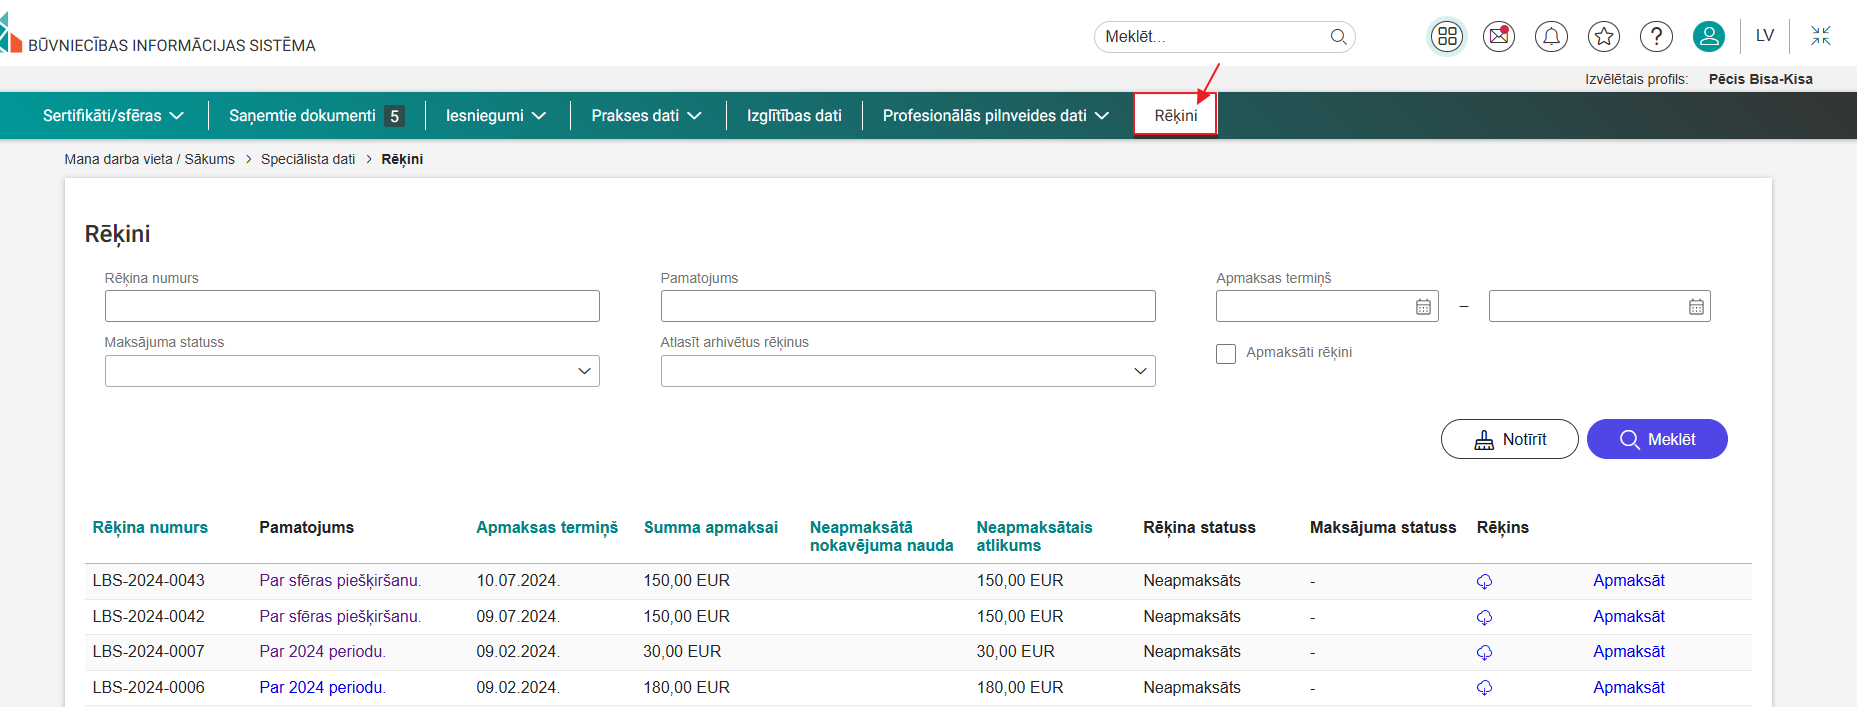Go to Izglītības dati menu item
1857x707 pixels.
coord(794,116)
